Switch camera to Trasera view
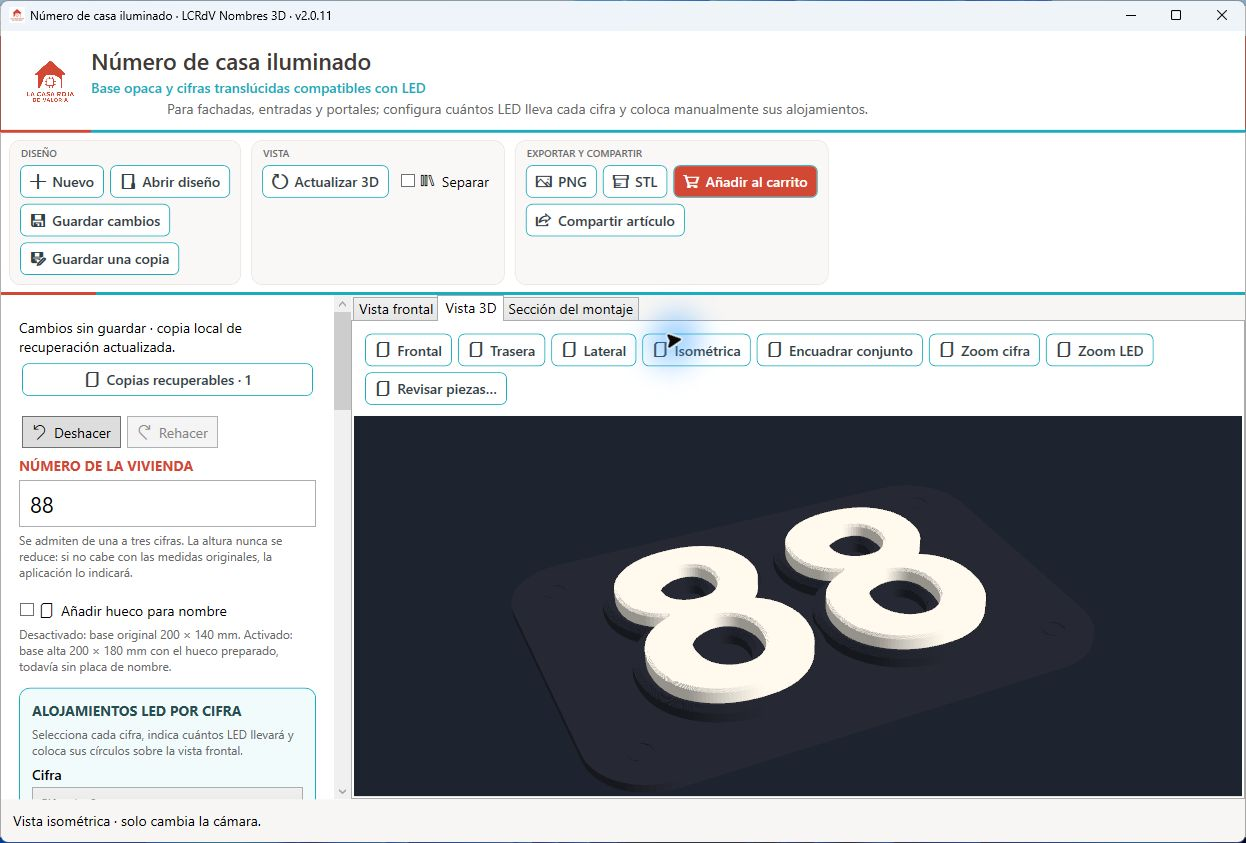This screenshot has width=1246, height=843. tap(501, 351)
